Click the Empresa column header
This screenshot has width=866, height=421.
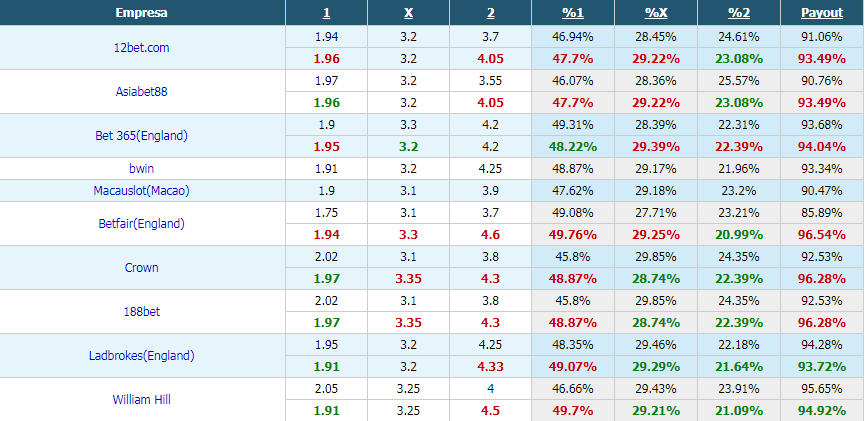point(141,13)
